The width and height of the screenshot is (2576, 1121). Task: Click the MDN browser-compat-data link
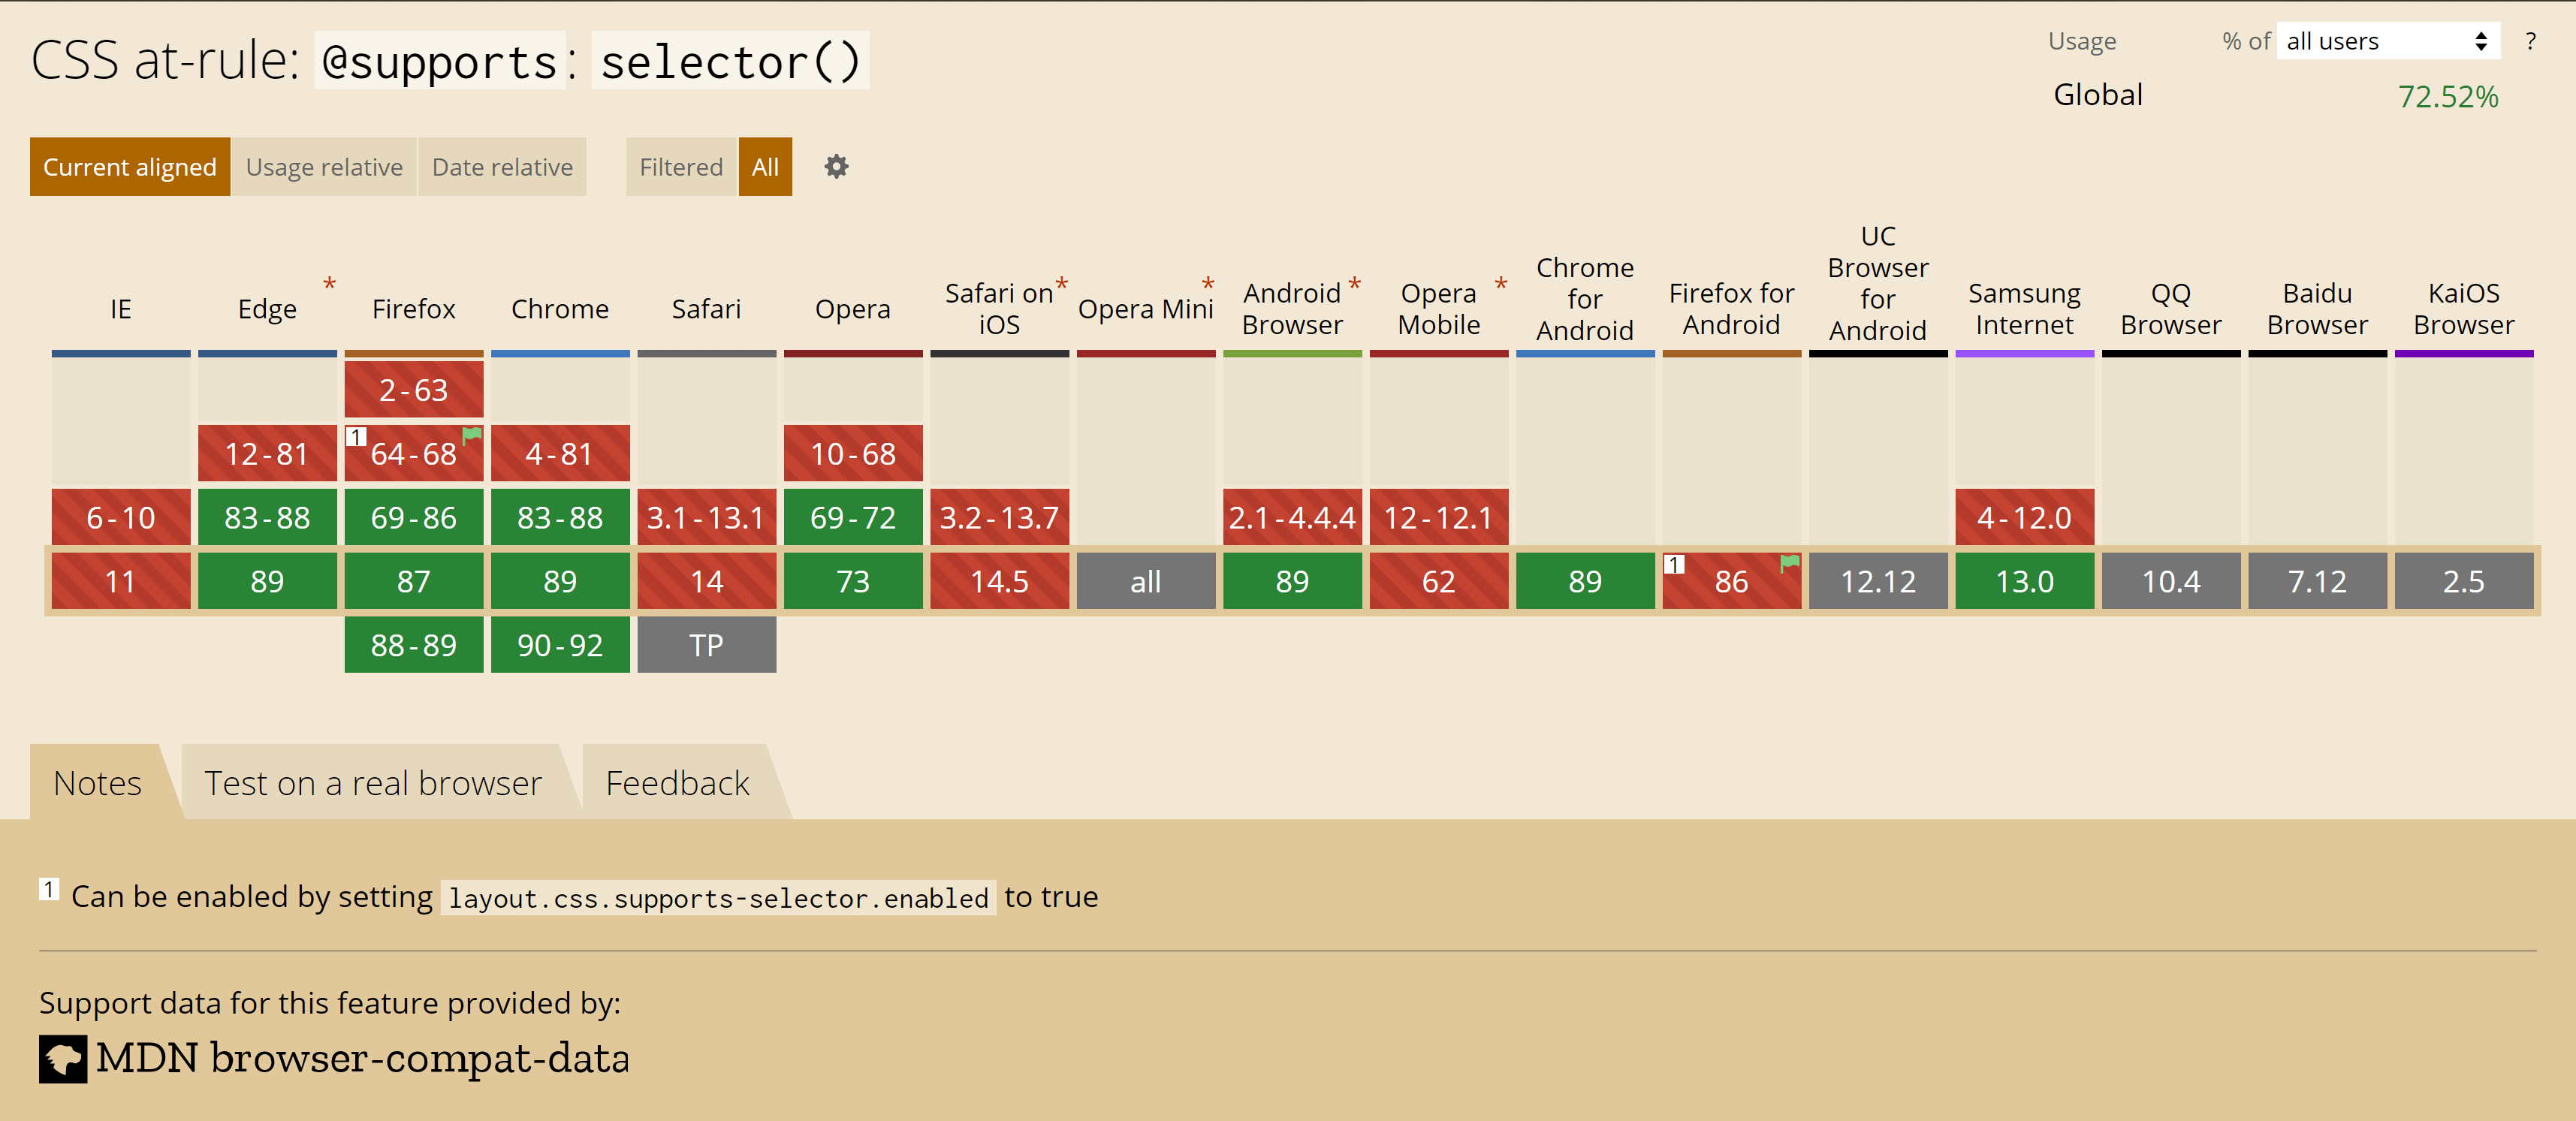[362, 1058]
